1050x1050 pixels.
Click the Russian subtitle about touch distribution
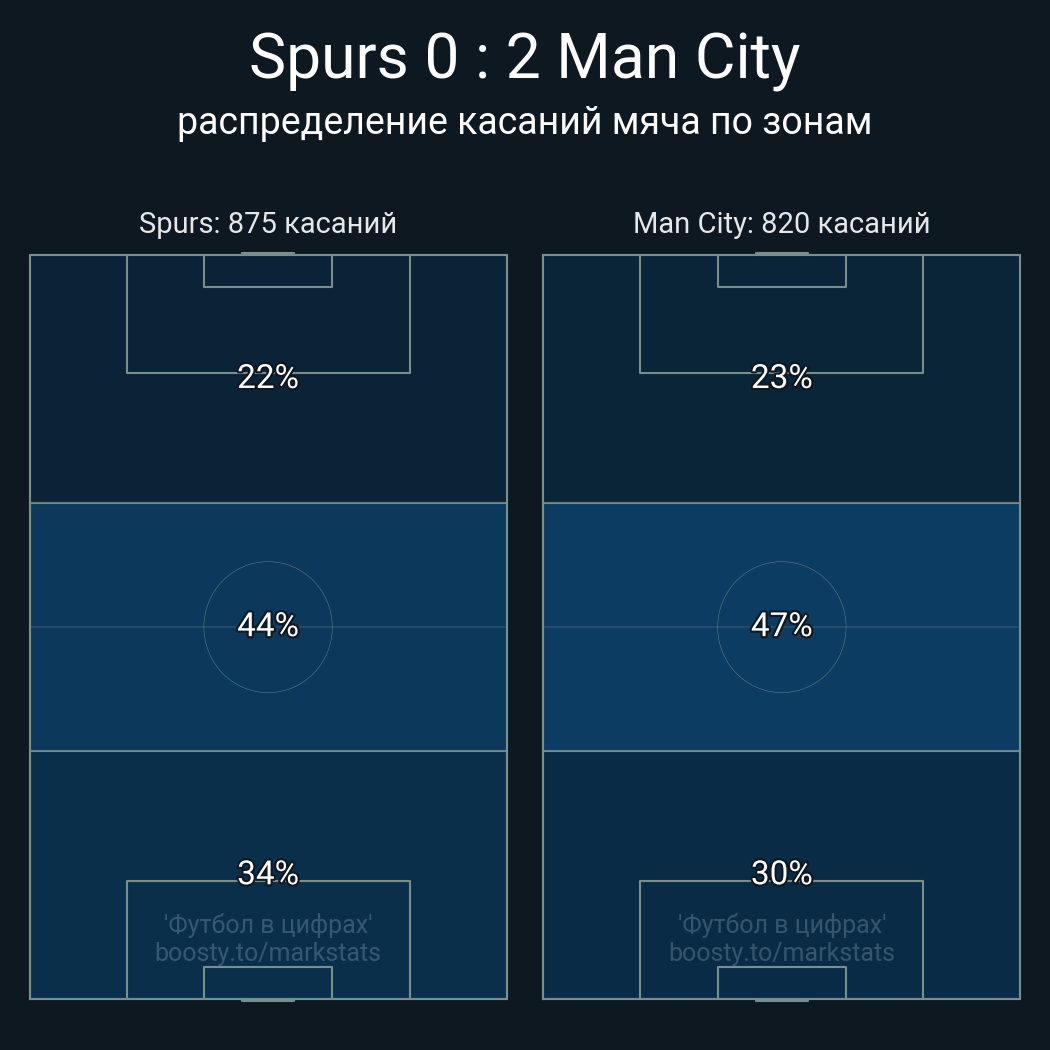524,122
